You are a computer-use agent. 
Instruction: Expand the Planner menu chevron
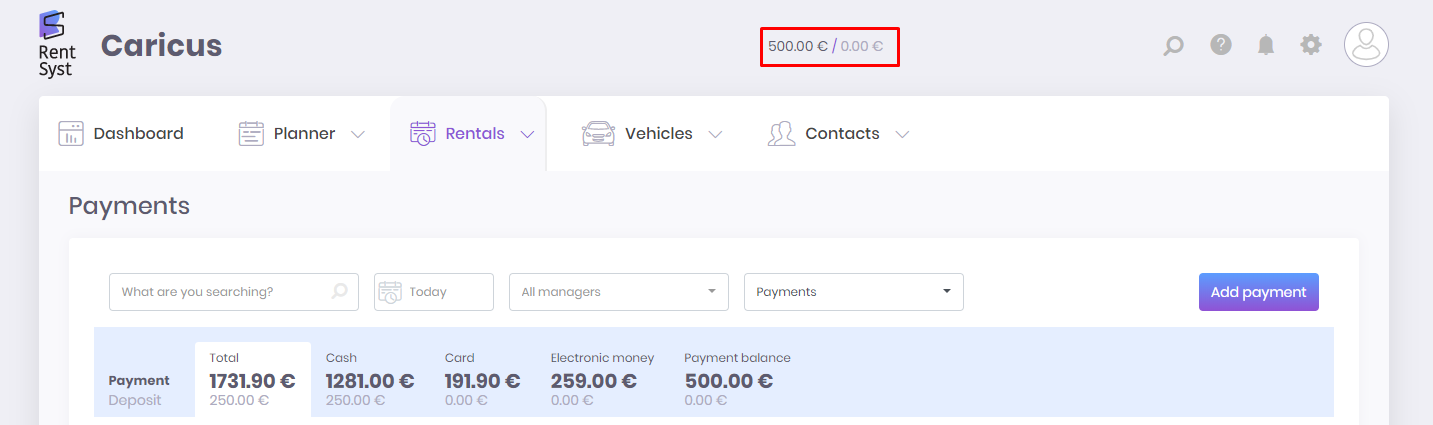coord(358,134)
